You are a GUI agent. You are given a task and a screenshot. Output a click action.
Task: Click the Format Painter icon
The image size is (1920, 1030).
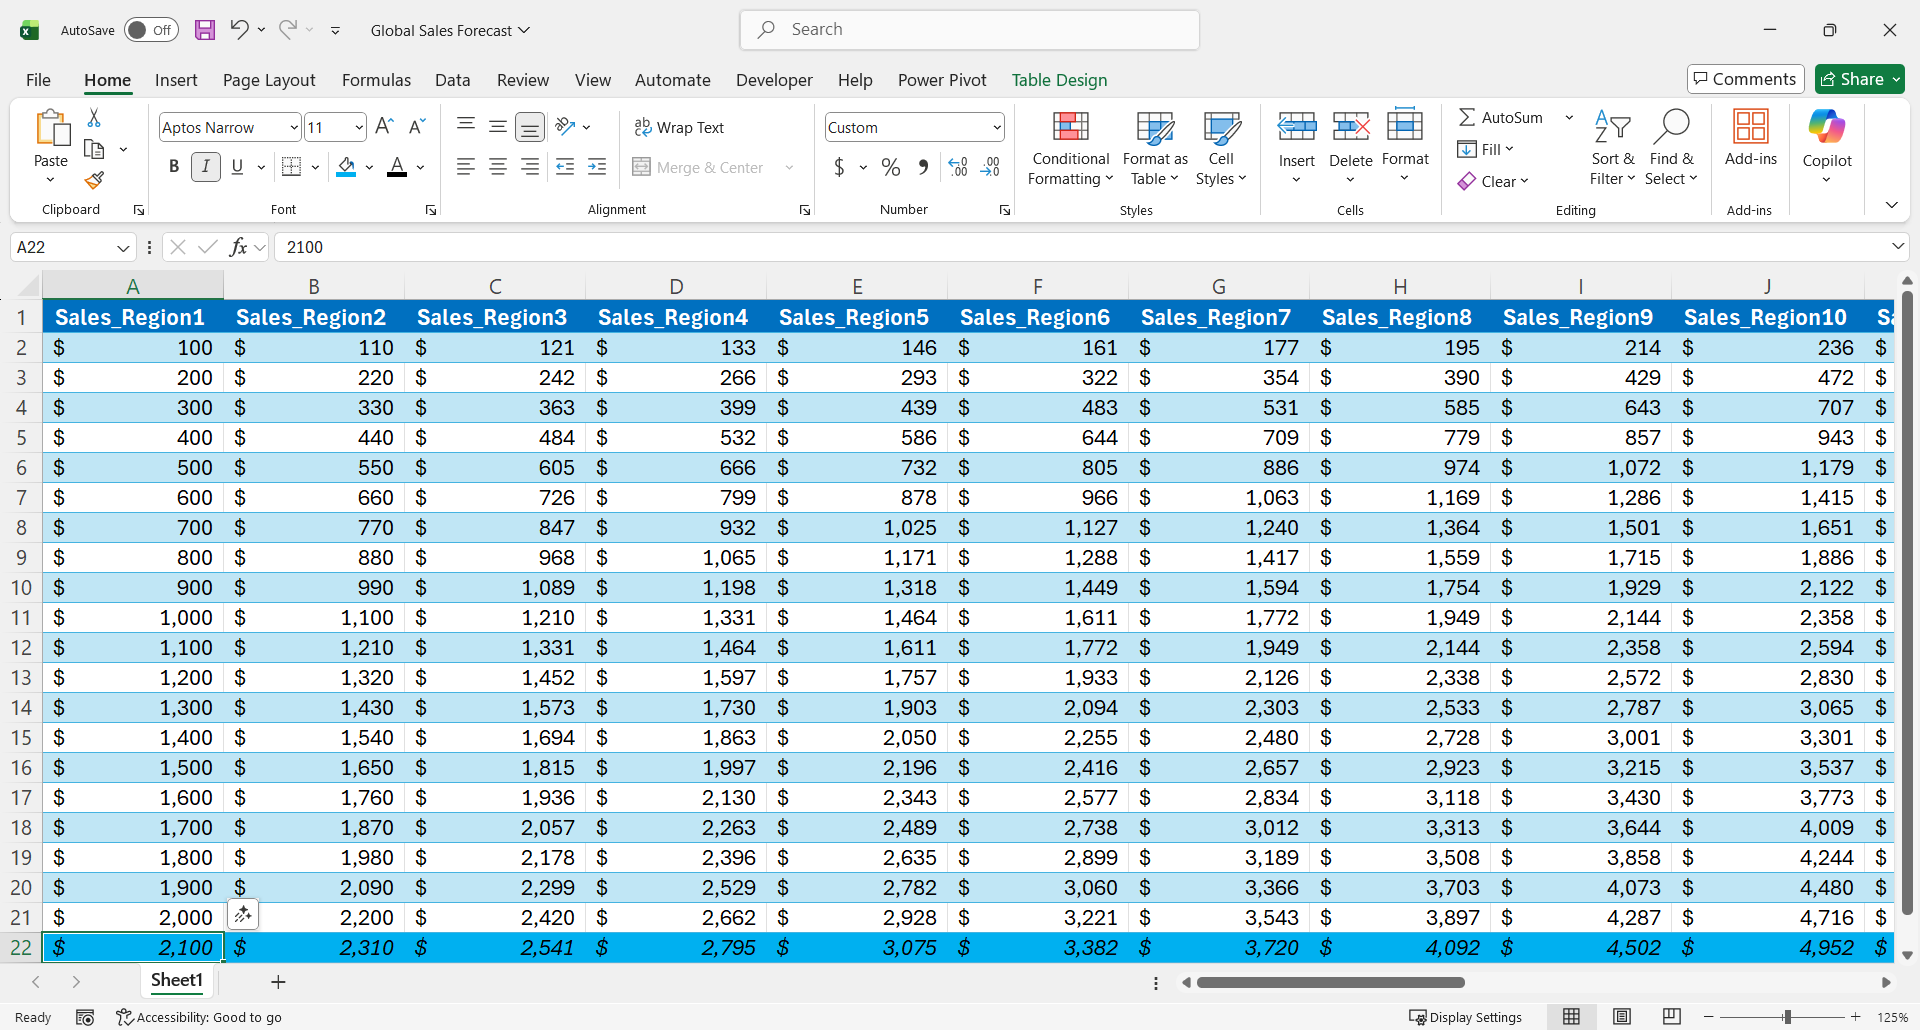point(94,180)
